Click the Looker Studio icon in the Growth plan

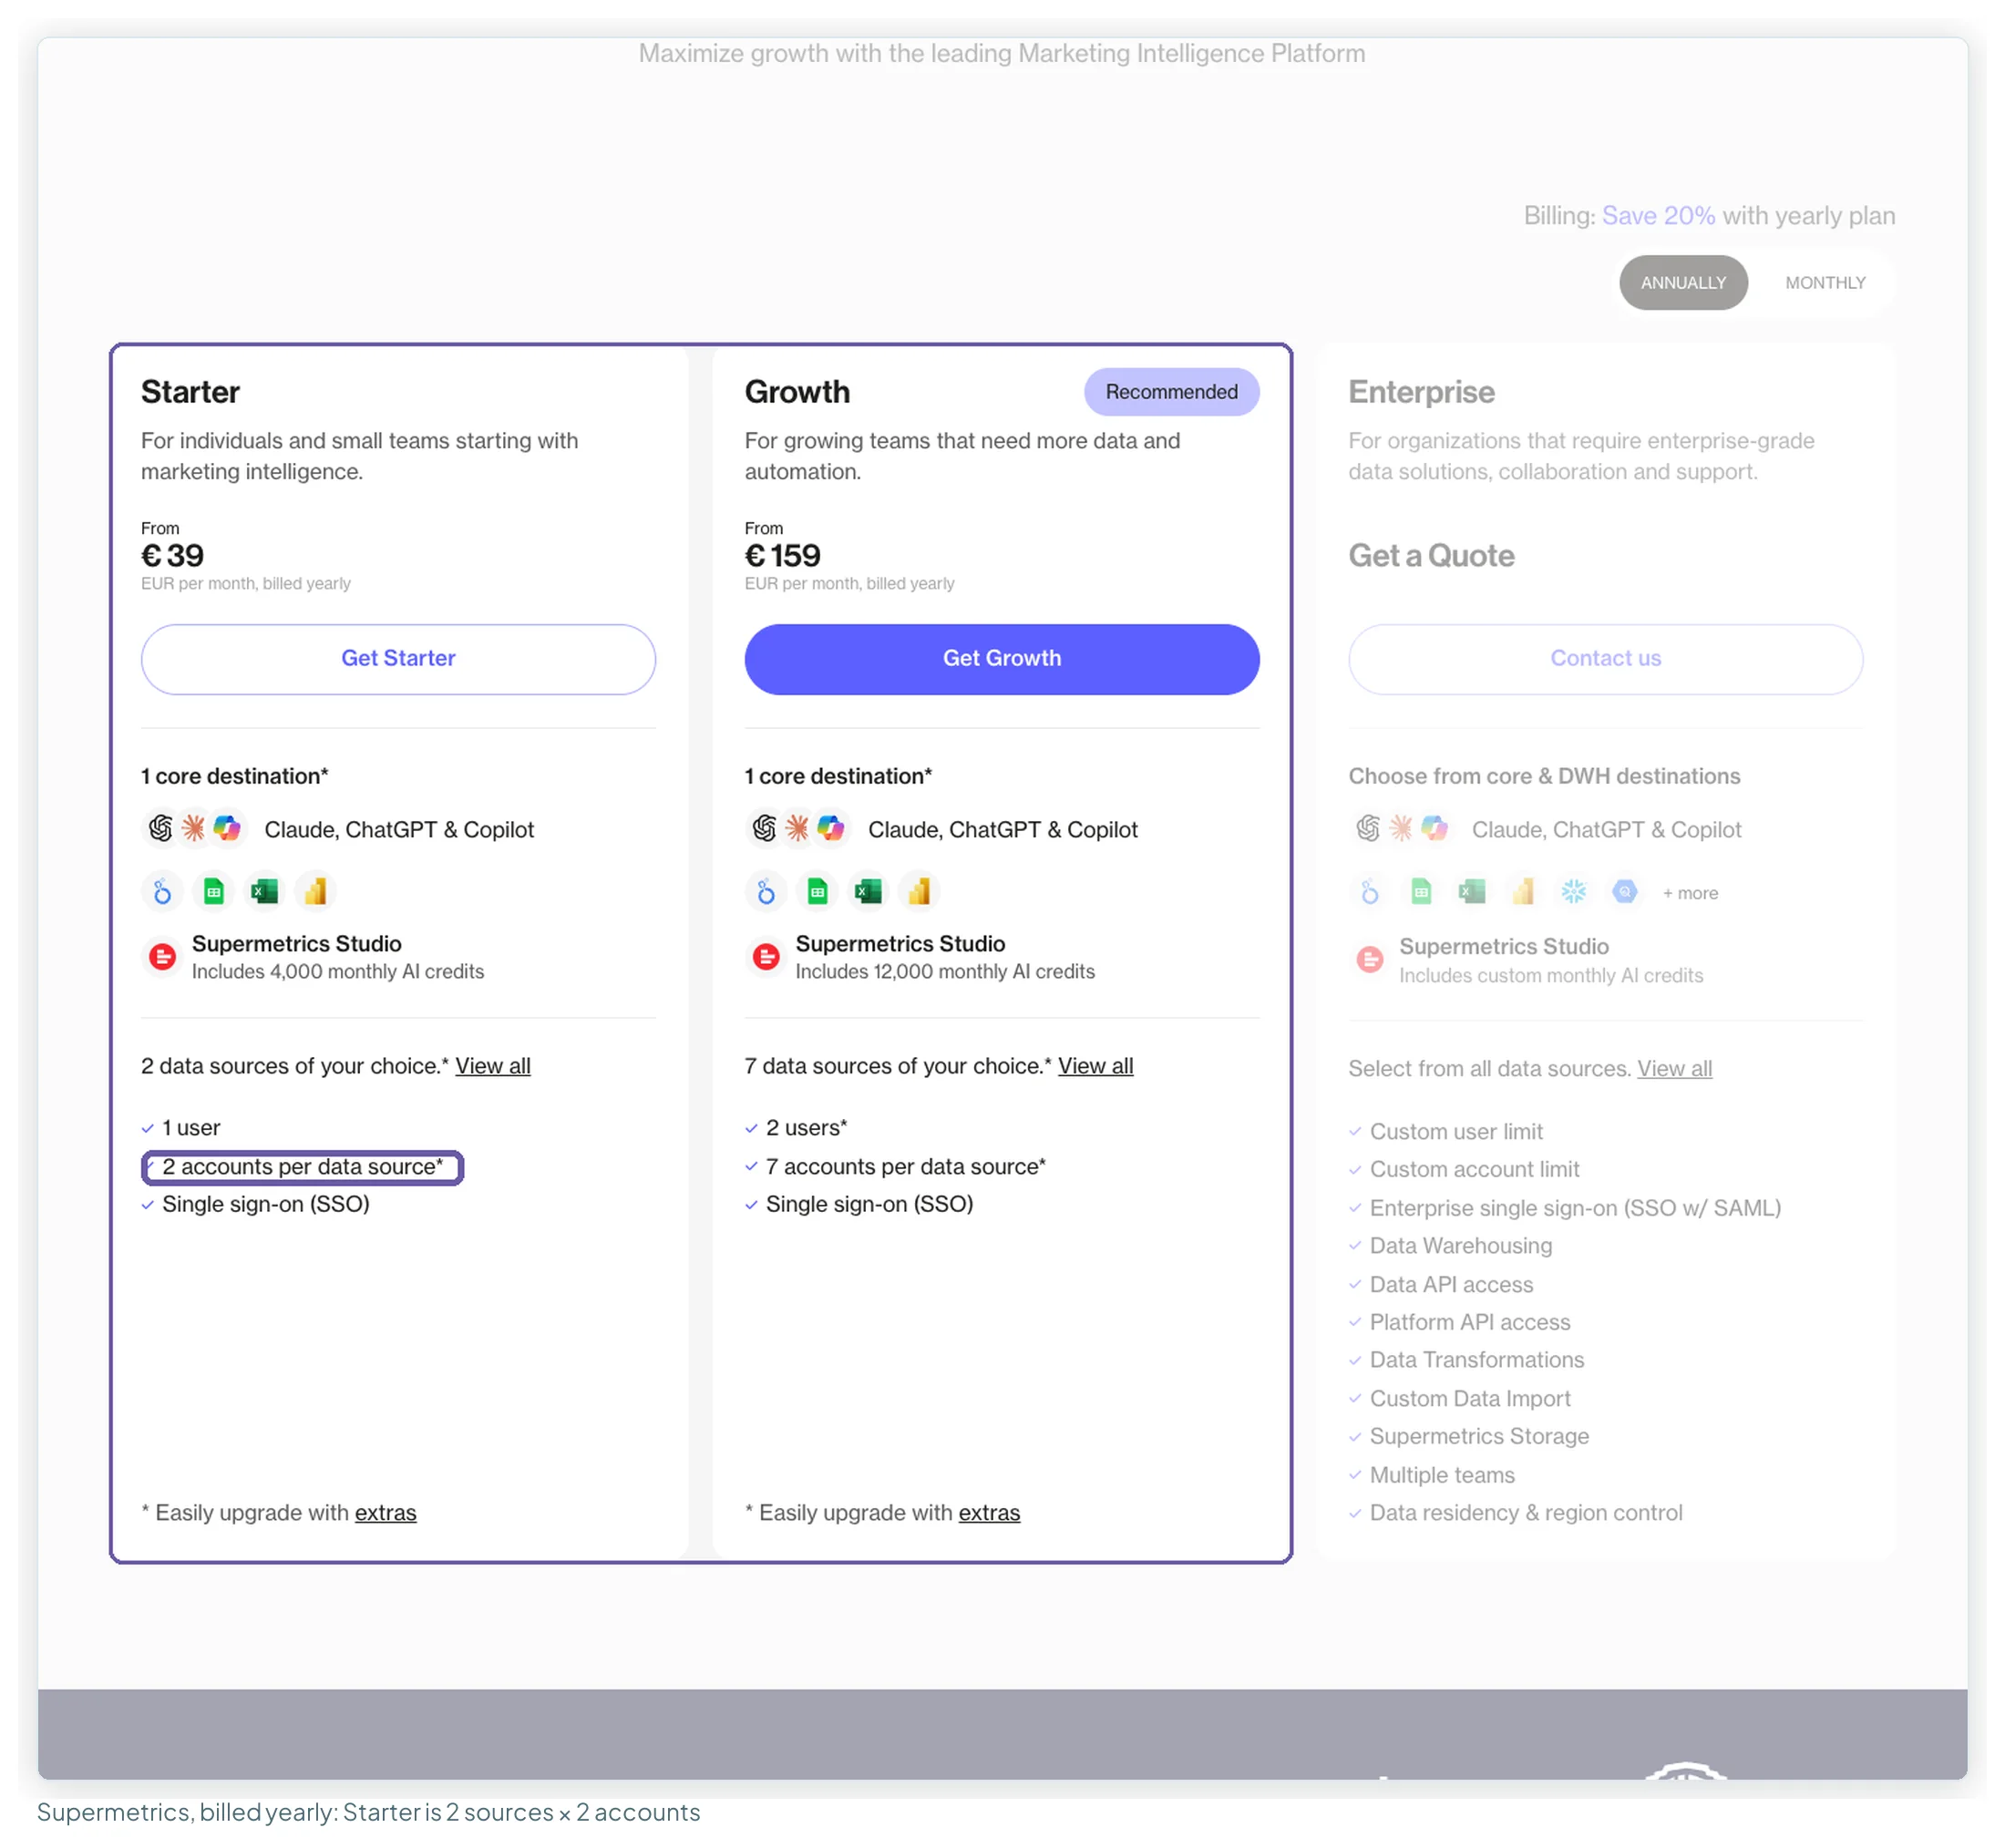coord(767,892)
